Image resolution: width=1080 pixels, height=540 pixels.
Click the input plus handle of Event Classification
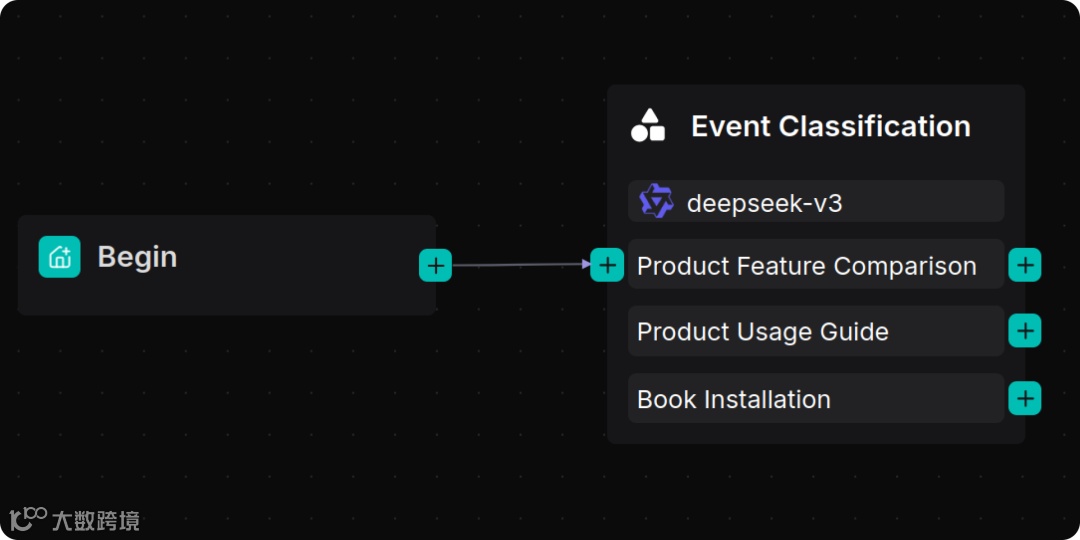tap(607, 265)
